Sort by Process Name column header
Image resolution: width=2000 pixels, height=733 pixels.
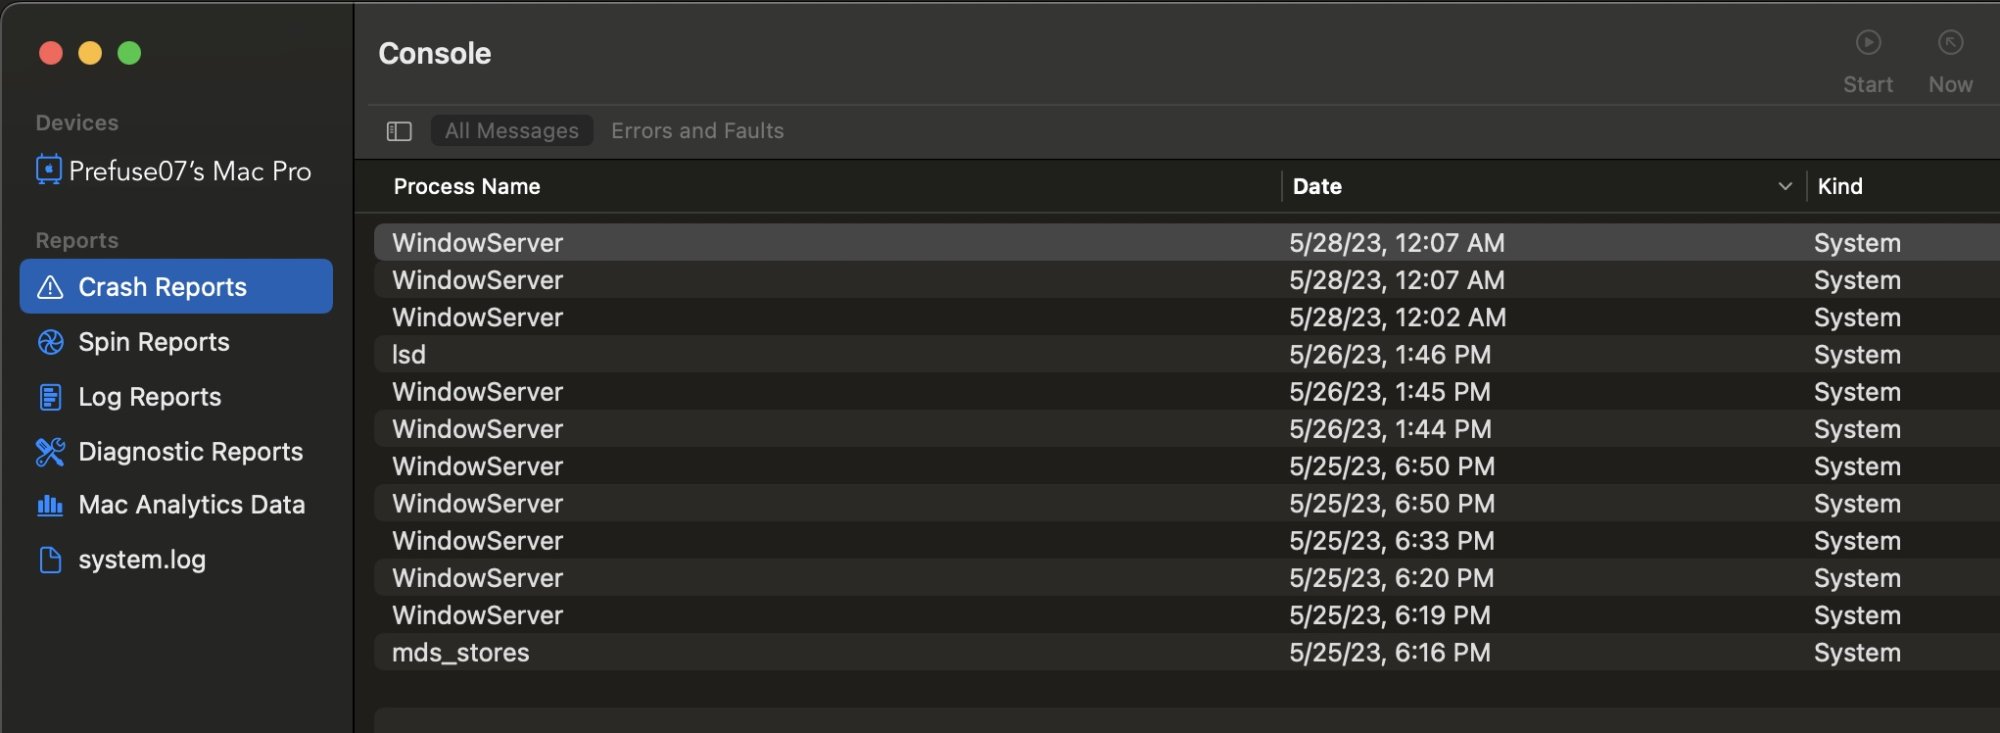(467, 186)
